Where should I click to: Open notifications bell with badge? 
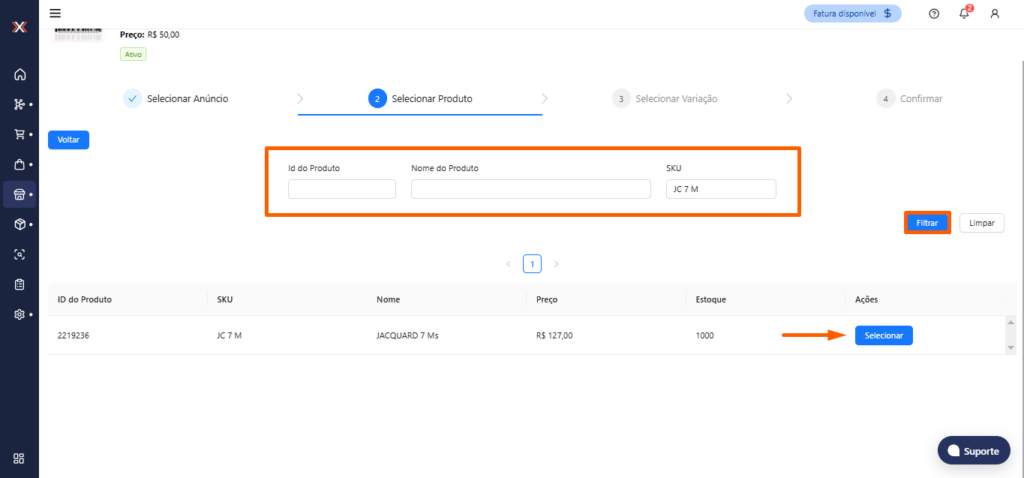point(964,13)
